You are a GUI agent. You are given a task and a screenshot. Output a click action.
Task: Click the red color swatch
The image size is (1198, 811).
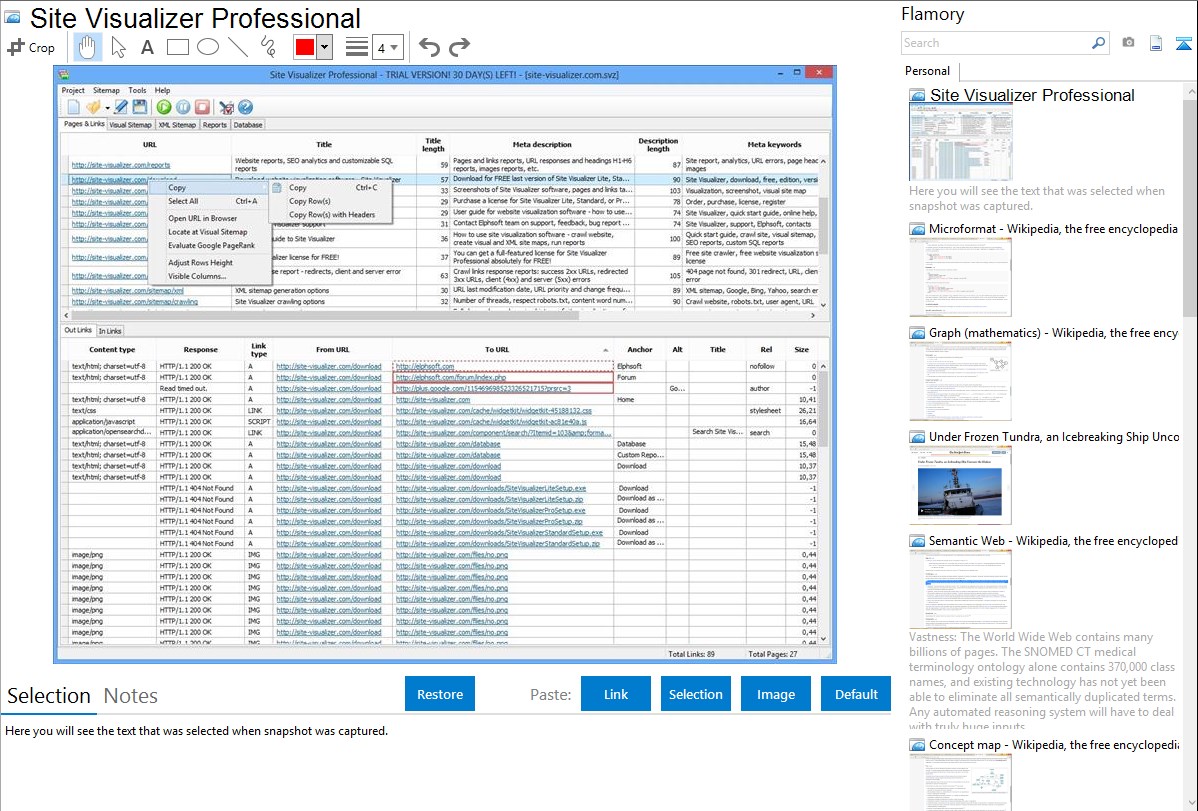click(x=304, y=47)
